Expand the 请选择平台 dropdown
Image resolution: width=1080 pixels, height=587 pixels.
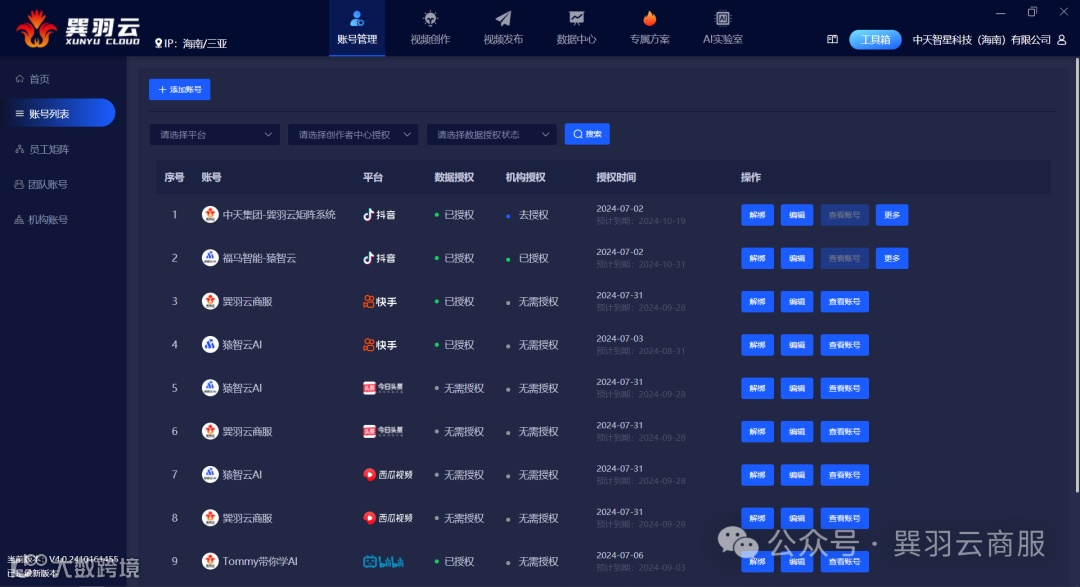tap(214, 134)
